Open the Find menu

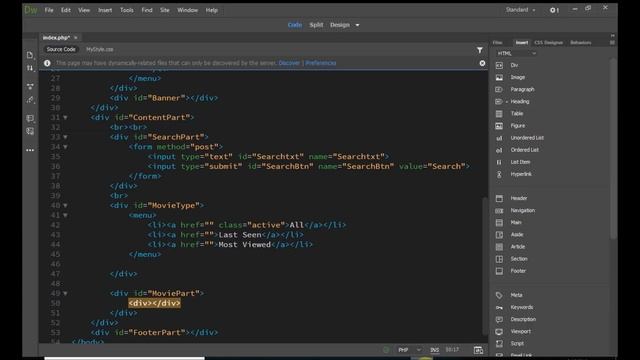click(x=147, y=10)
